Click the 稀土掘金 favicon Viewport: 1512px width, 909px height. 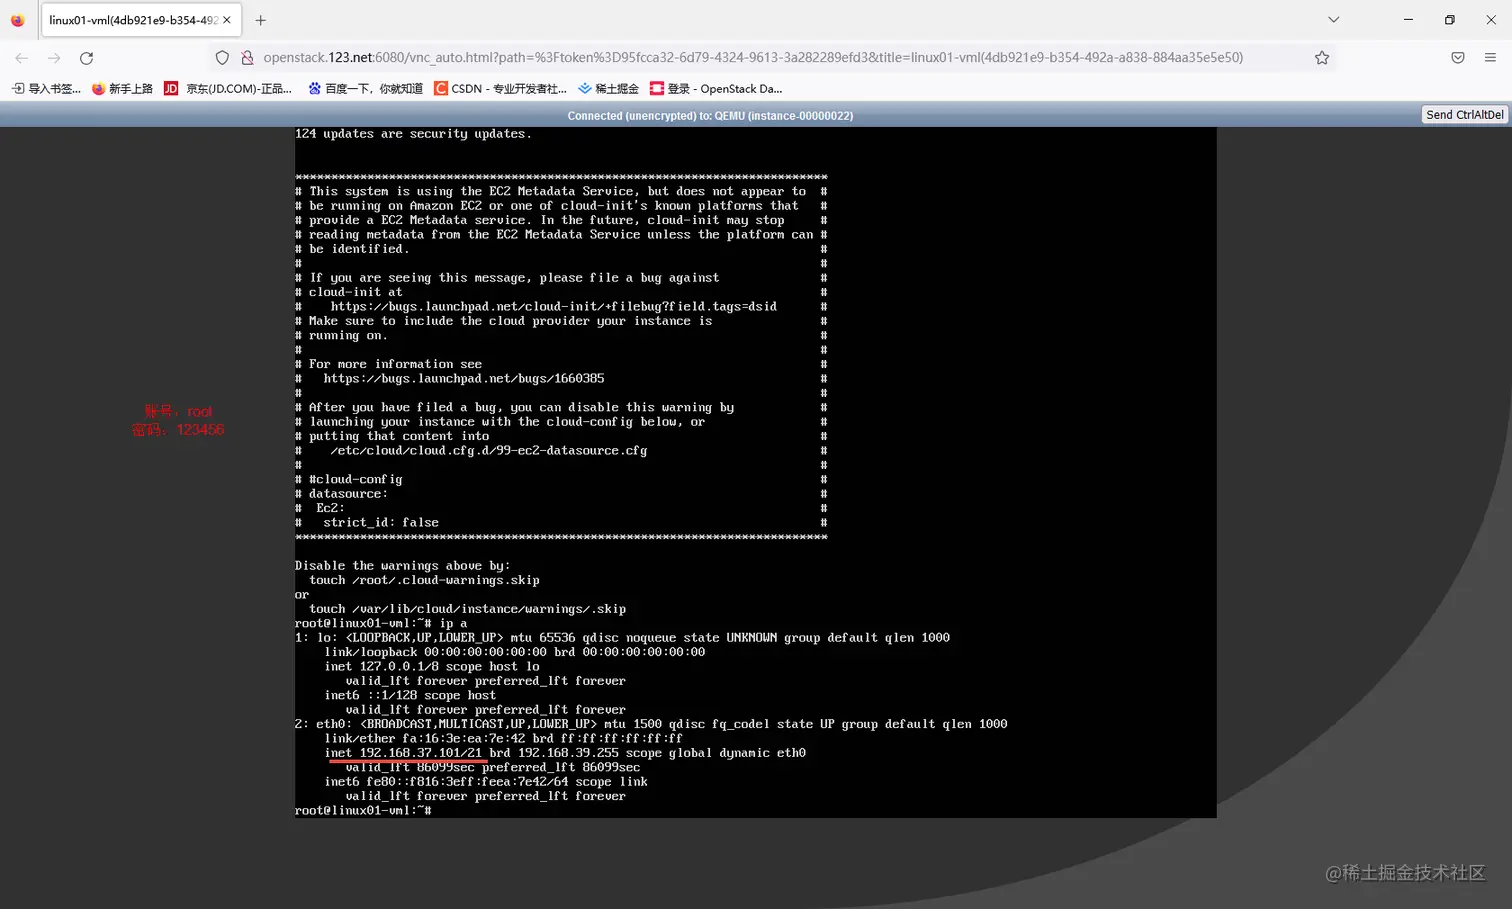[585, 89]
